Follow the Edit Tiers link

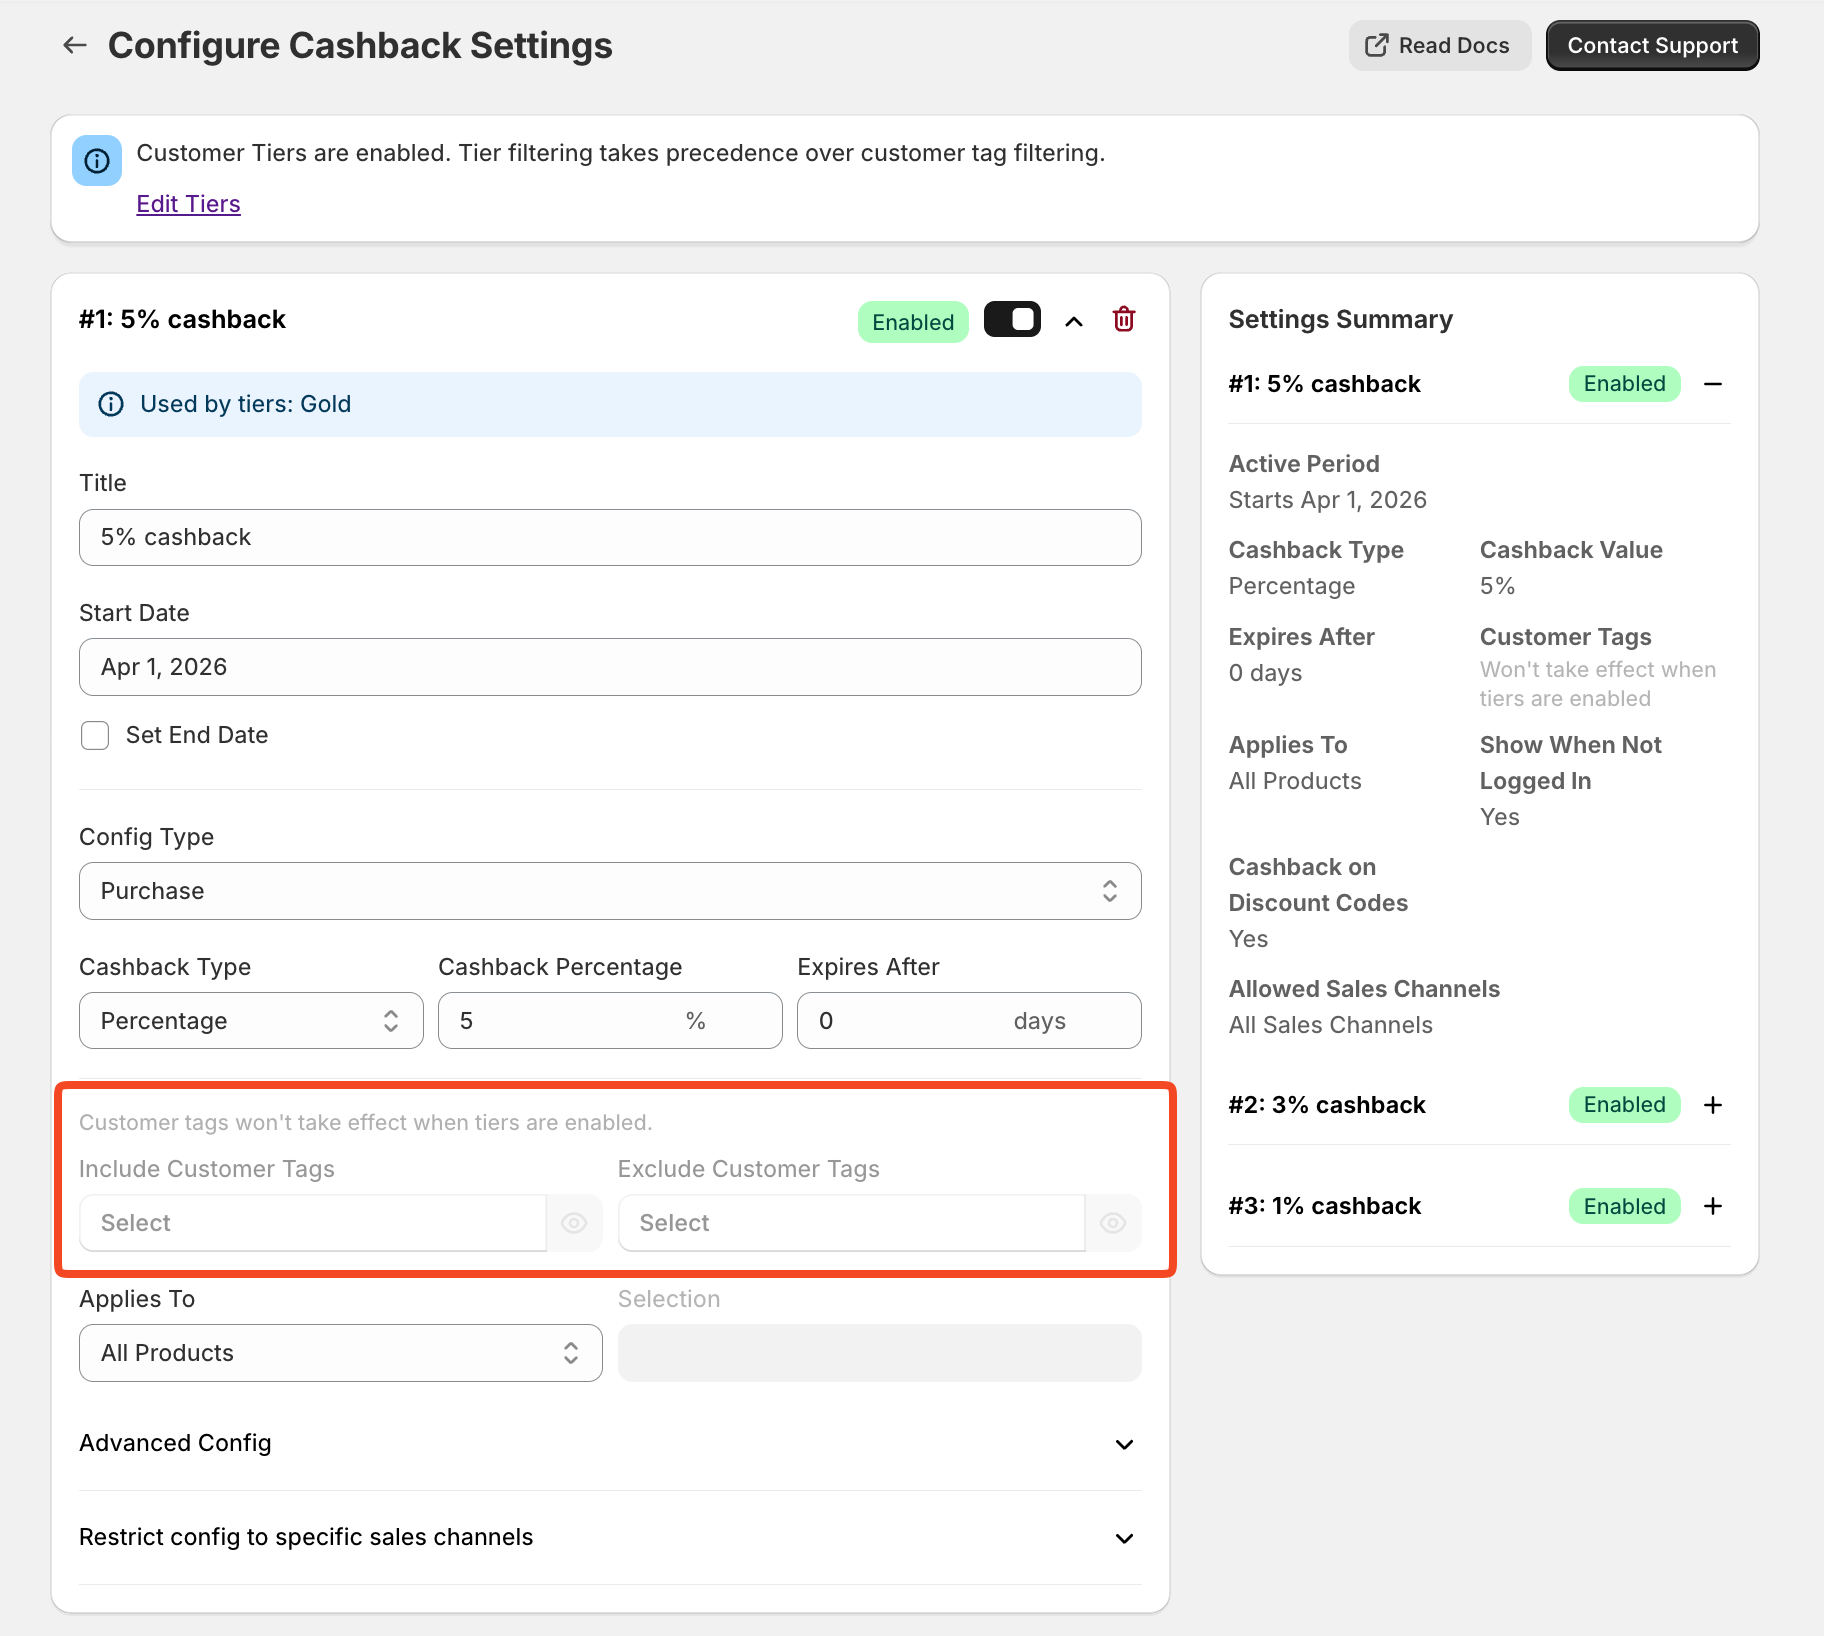click(188, 204)
